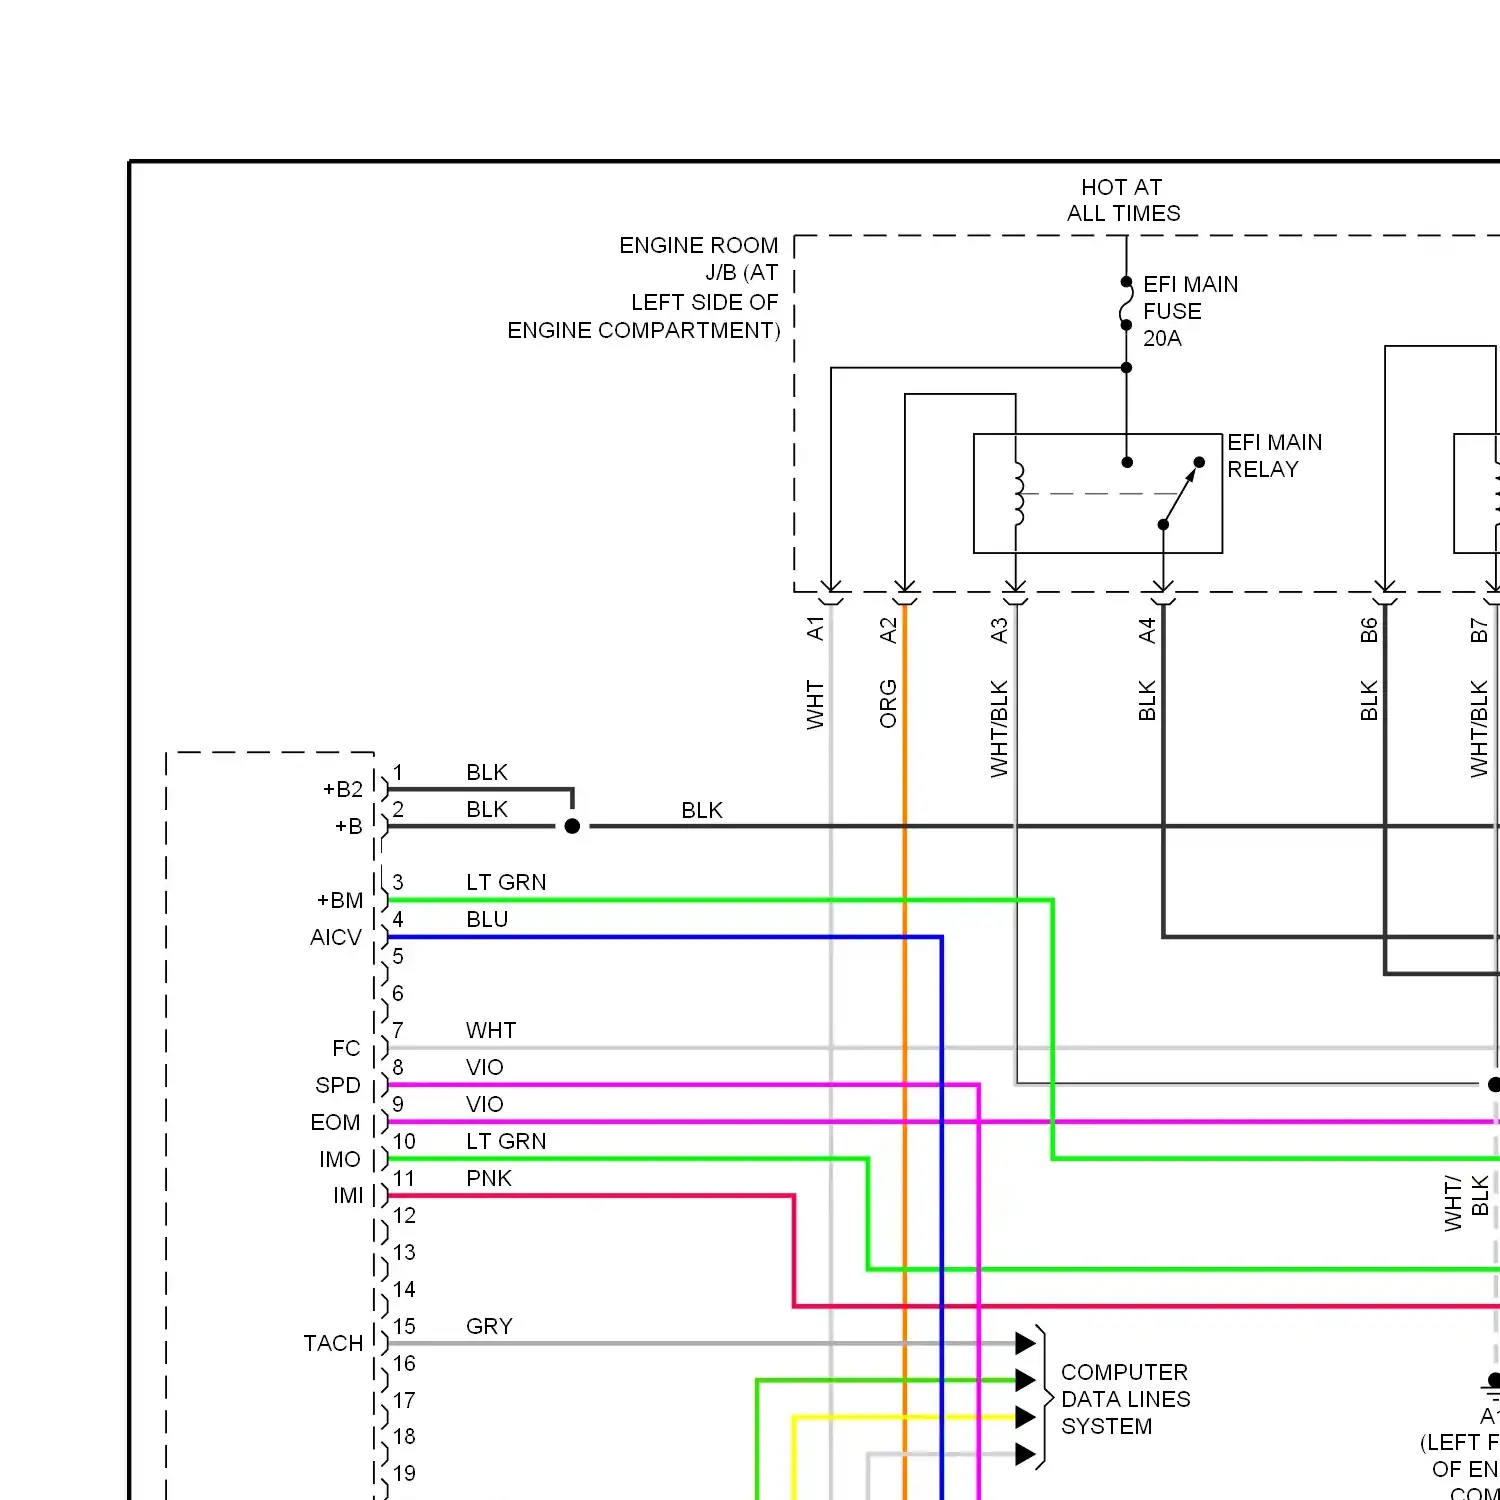Click pin number 17 on the connector
The image size is (1500, 1500).
tap(404, 1400)
